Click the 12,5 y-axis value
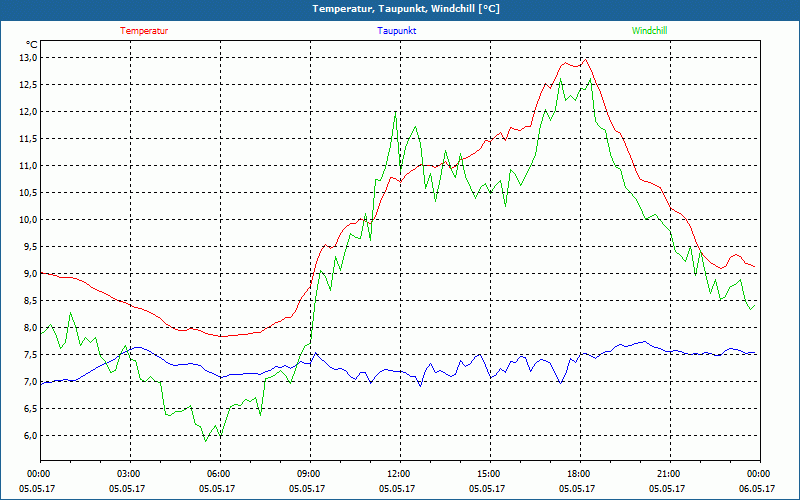Viewport: 800px width, 500px height. click(x=29, y=85)
